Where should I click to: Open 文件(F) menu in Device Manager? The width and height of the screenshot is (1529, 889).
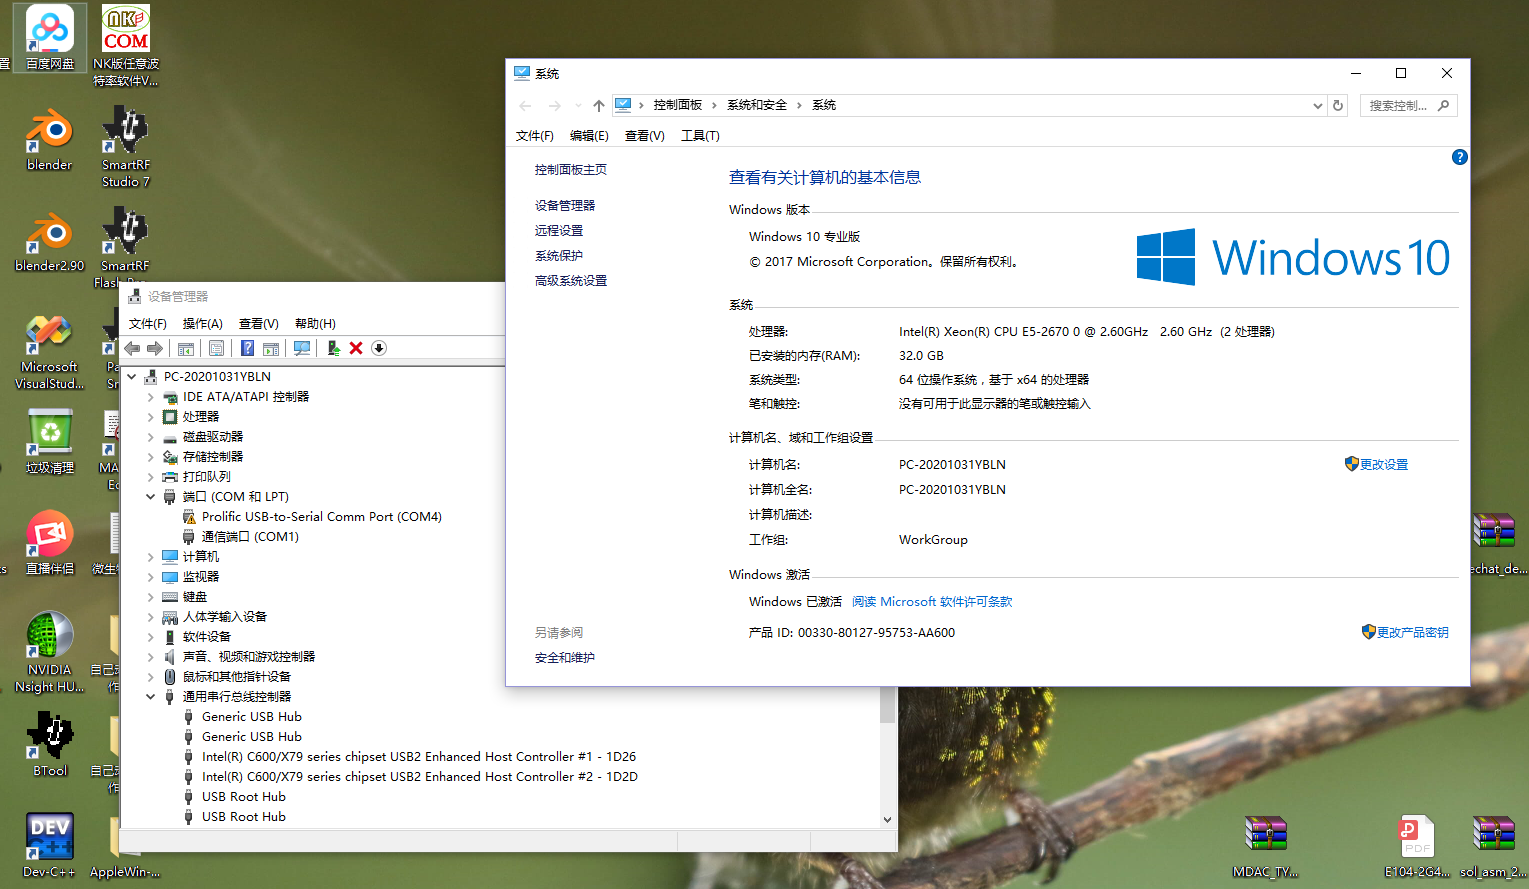[148, 324]
